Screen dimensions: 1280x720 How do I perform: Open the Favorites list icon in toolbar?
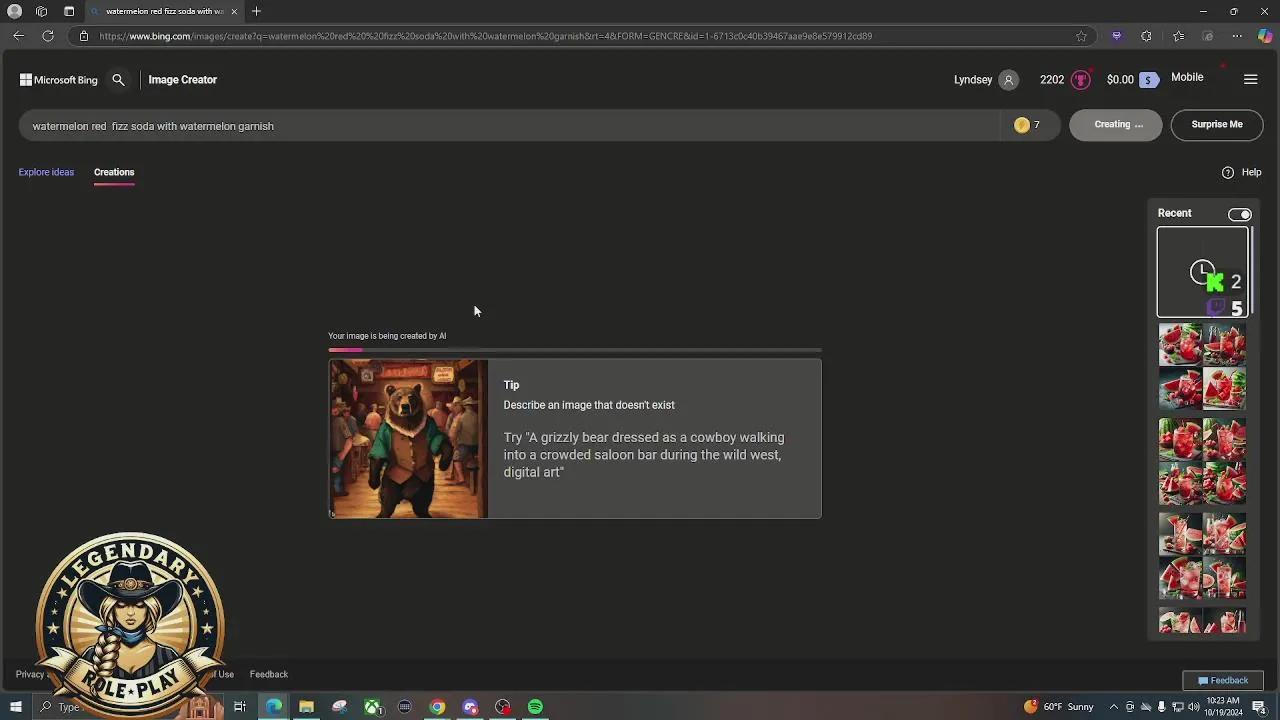[1179, 36]
